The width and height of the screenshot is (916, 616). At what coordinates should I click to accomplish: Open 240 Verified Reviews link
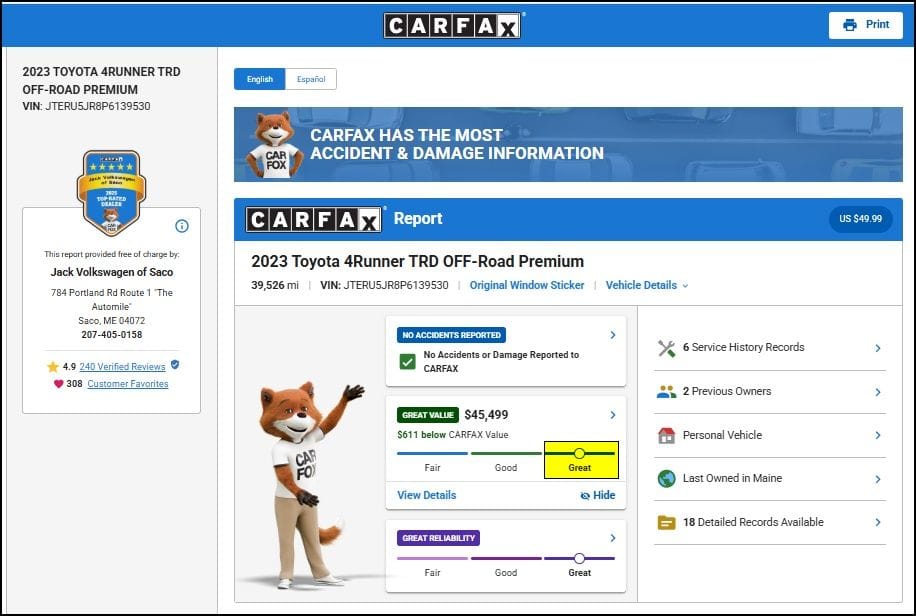point(122,366)
